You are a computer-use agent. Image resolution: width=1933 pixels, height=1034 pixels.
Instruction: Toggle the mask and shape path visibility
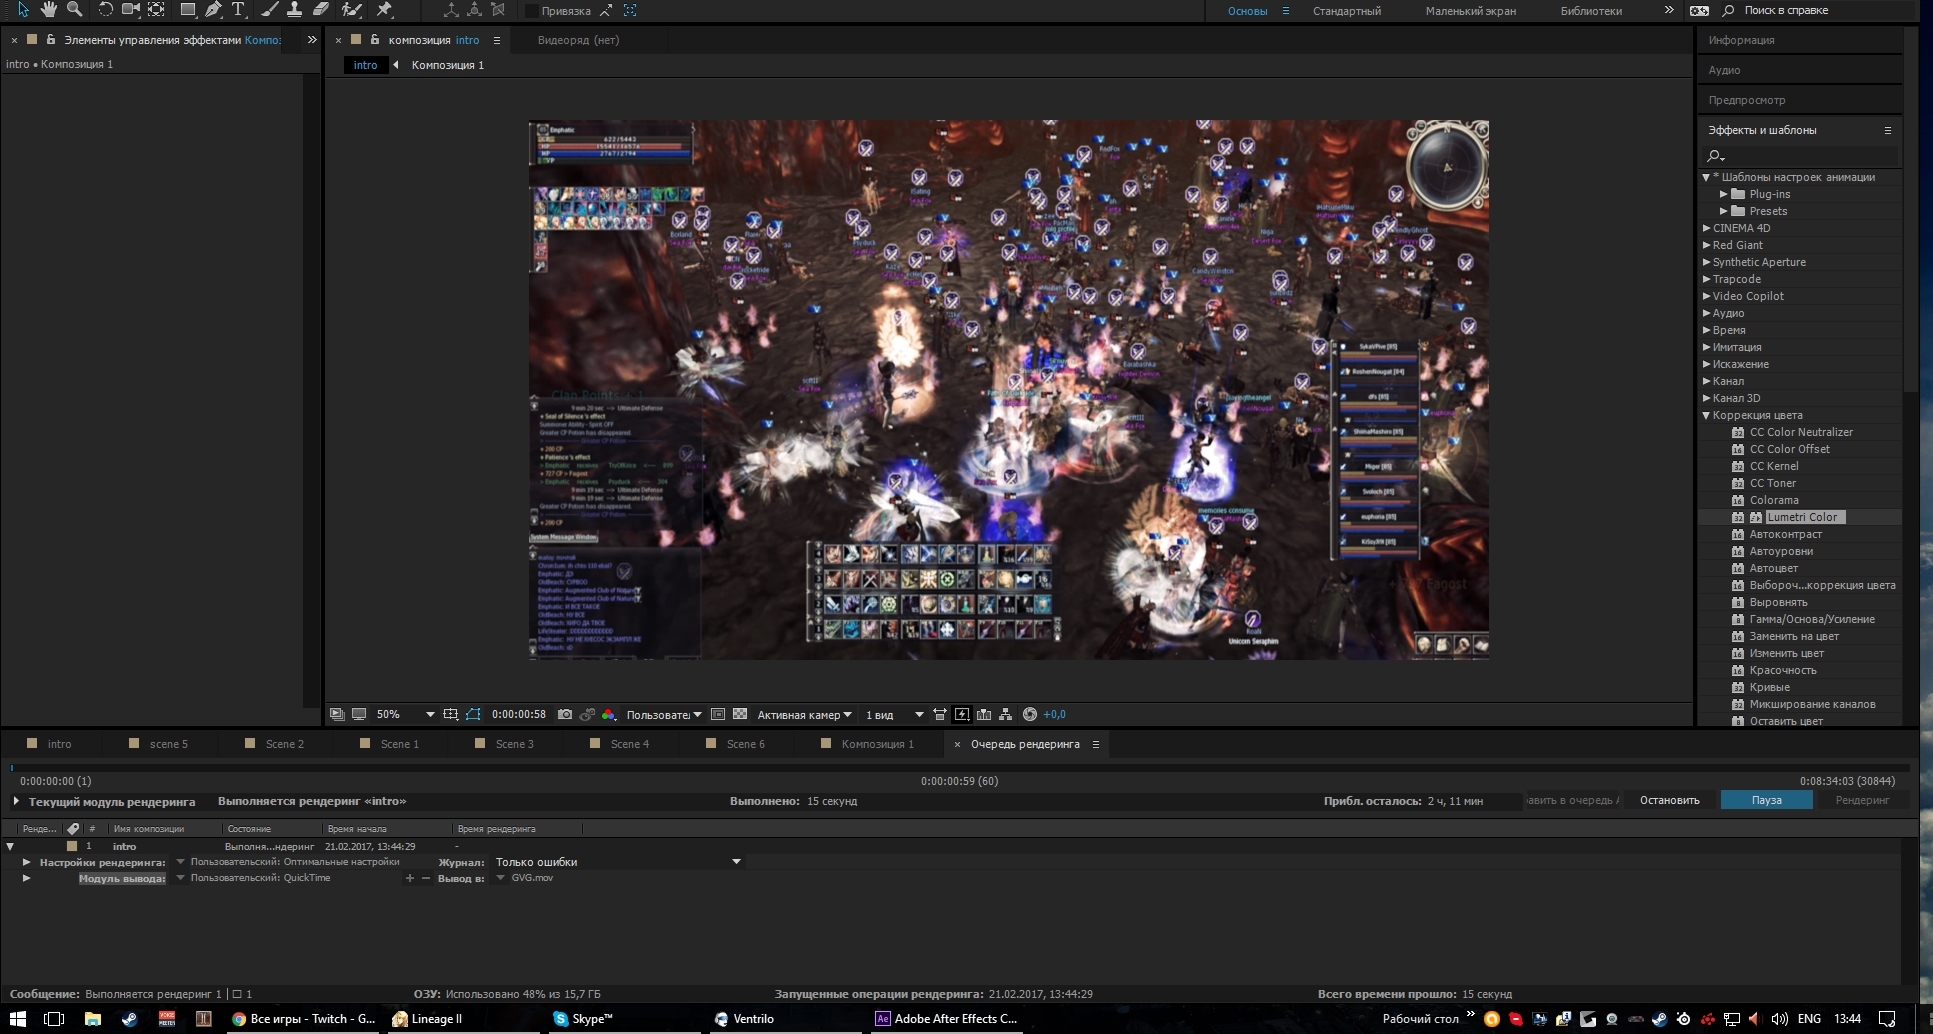[473, 714]
